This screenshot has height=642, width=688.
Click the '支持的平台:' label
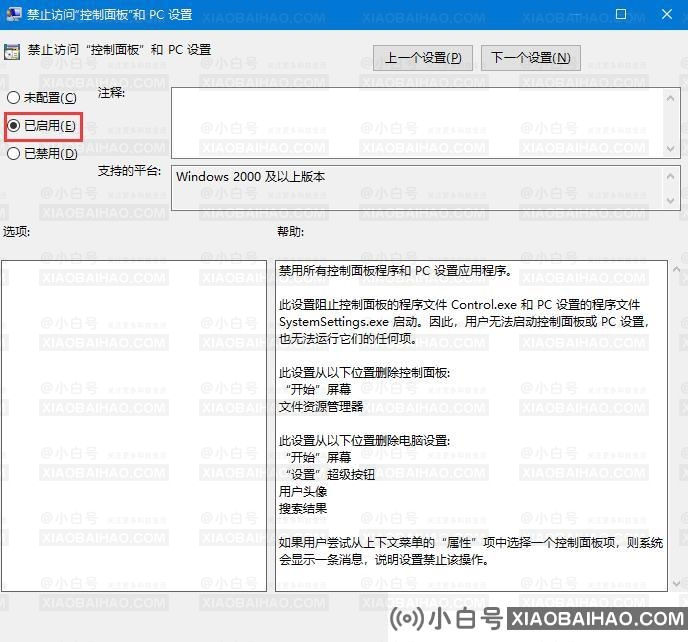click(x=129, y=170)
